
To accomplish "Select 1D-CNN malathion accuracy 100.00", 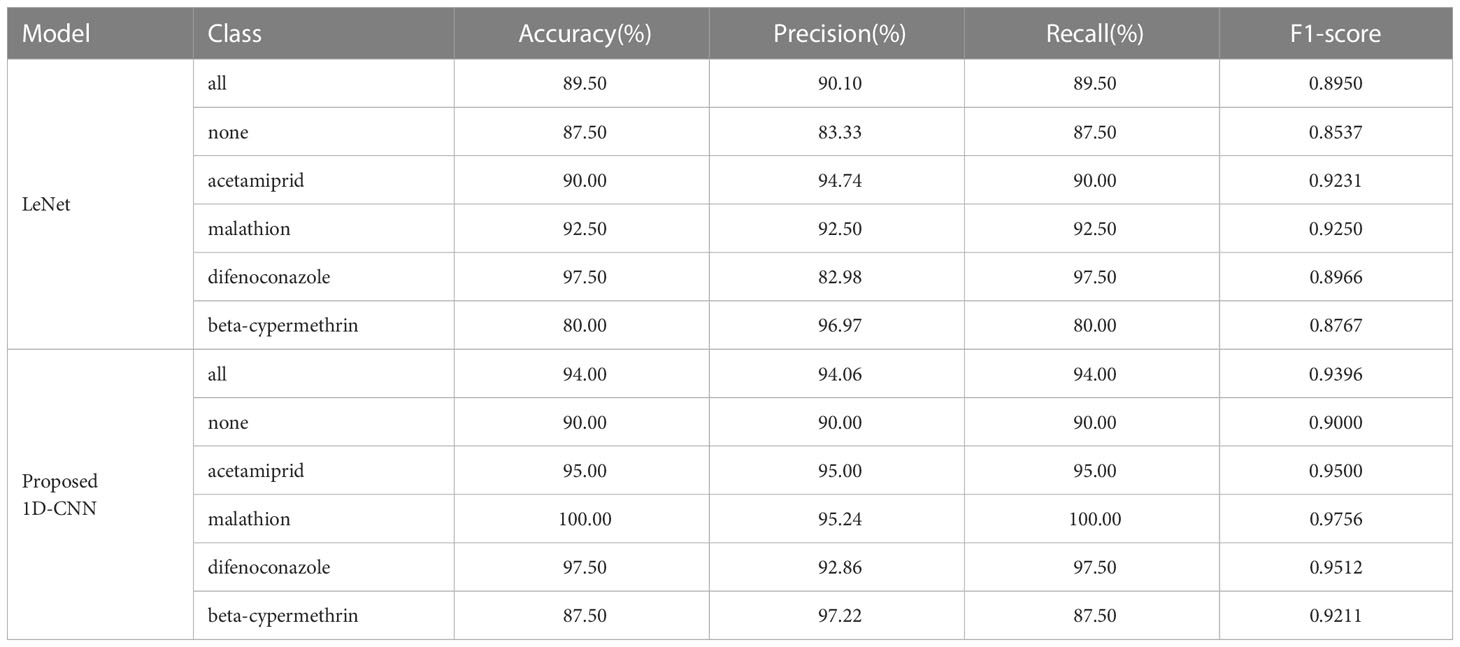I will (585, 519).
